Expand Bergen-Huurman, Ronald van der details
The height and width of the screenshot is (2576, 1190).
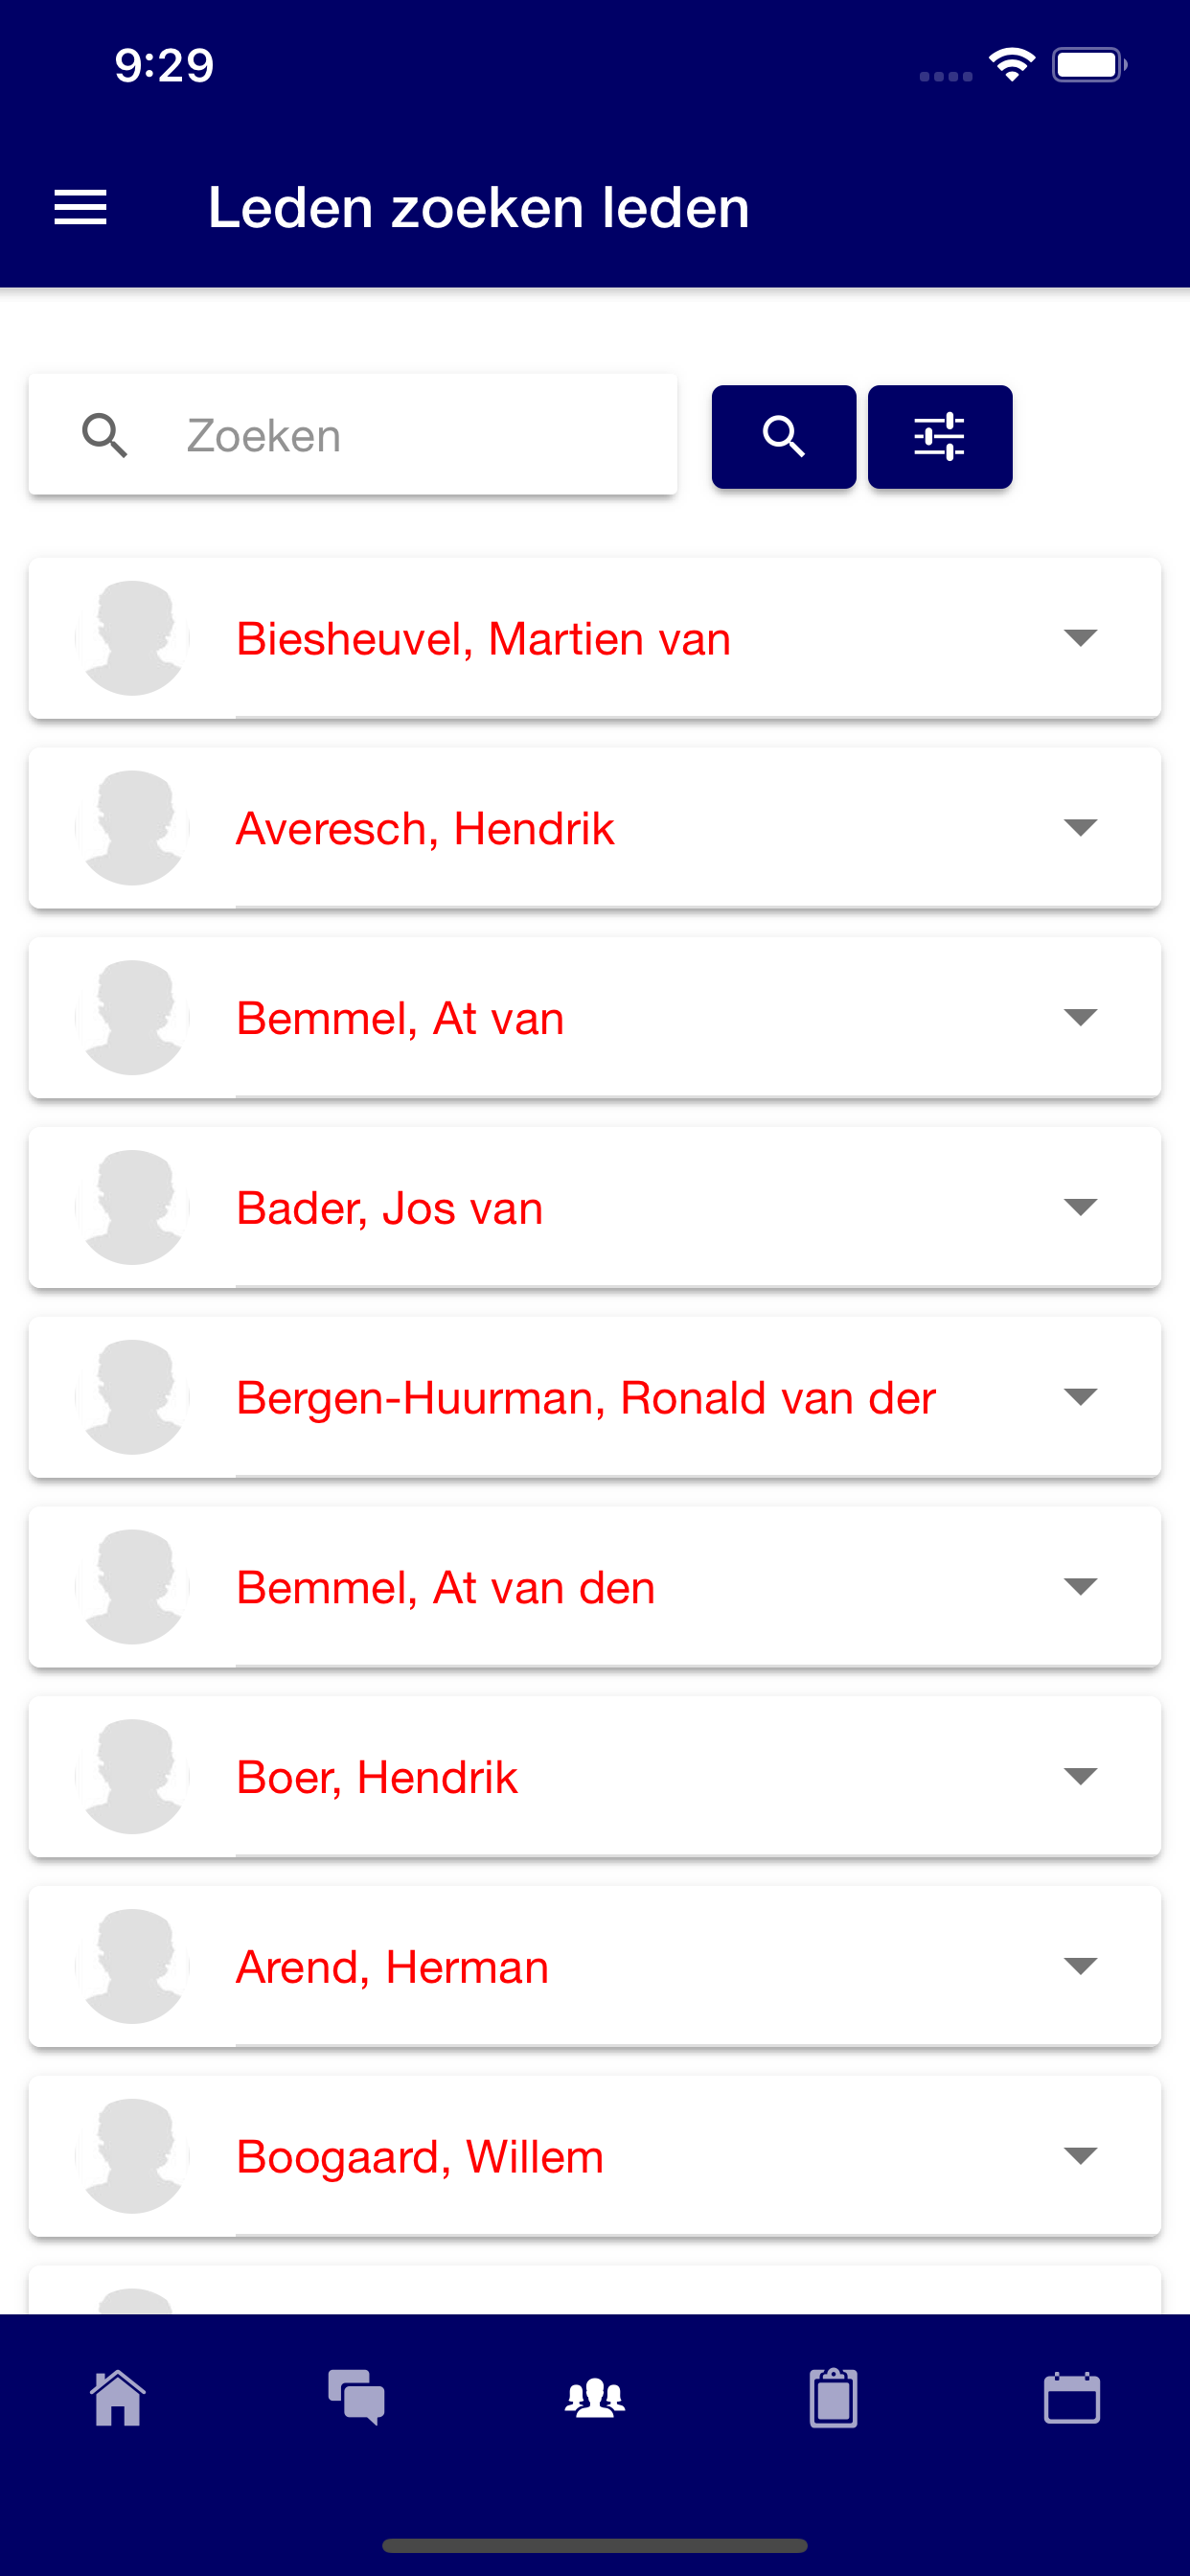point(1080,1397)
